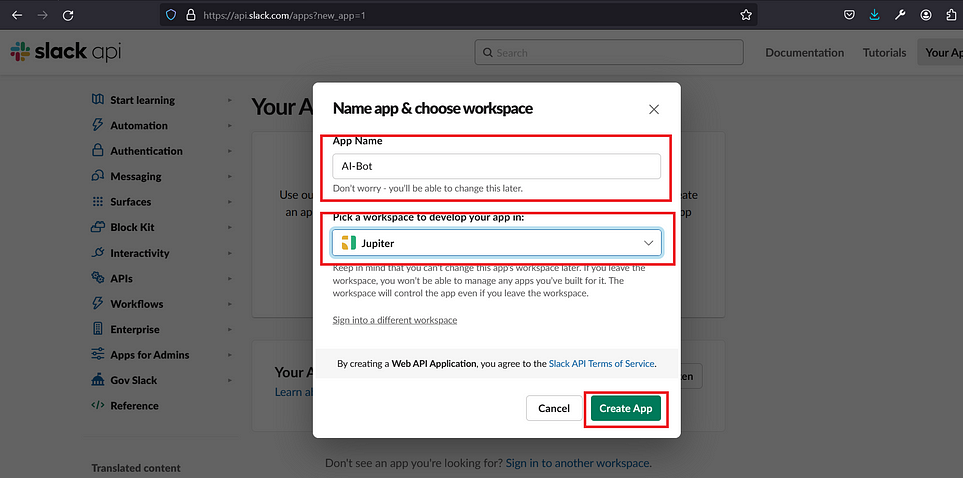Click the Slack logo icon

coord(20,52)
